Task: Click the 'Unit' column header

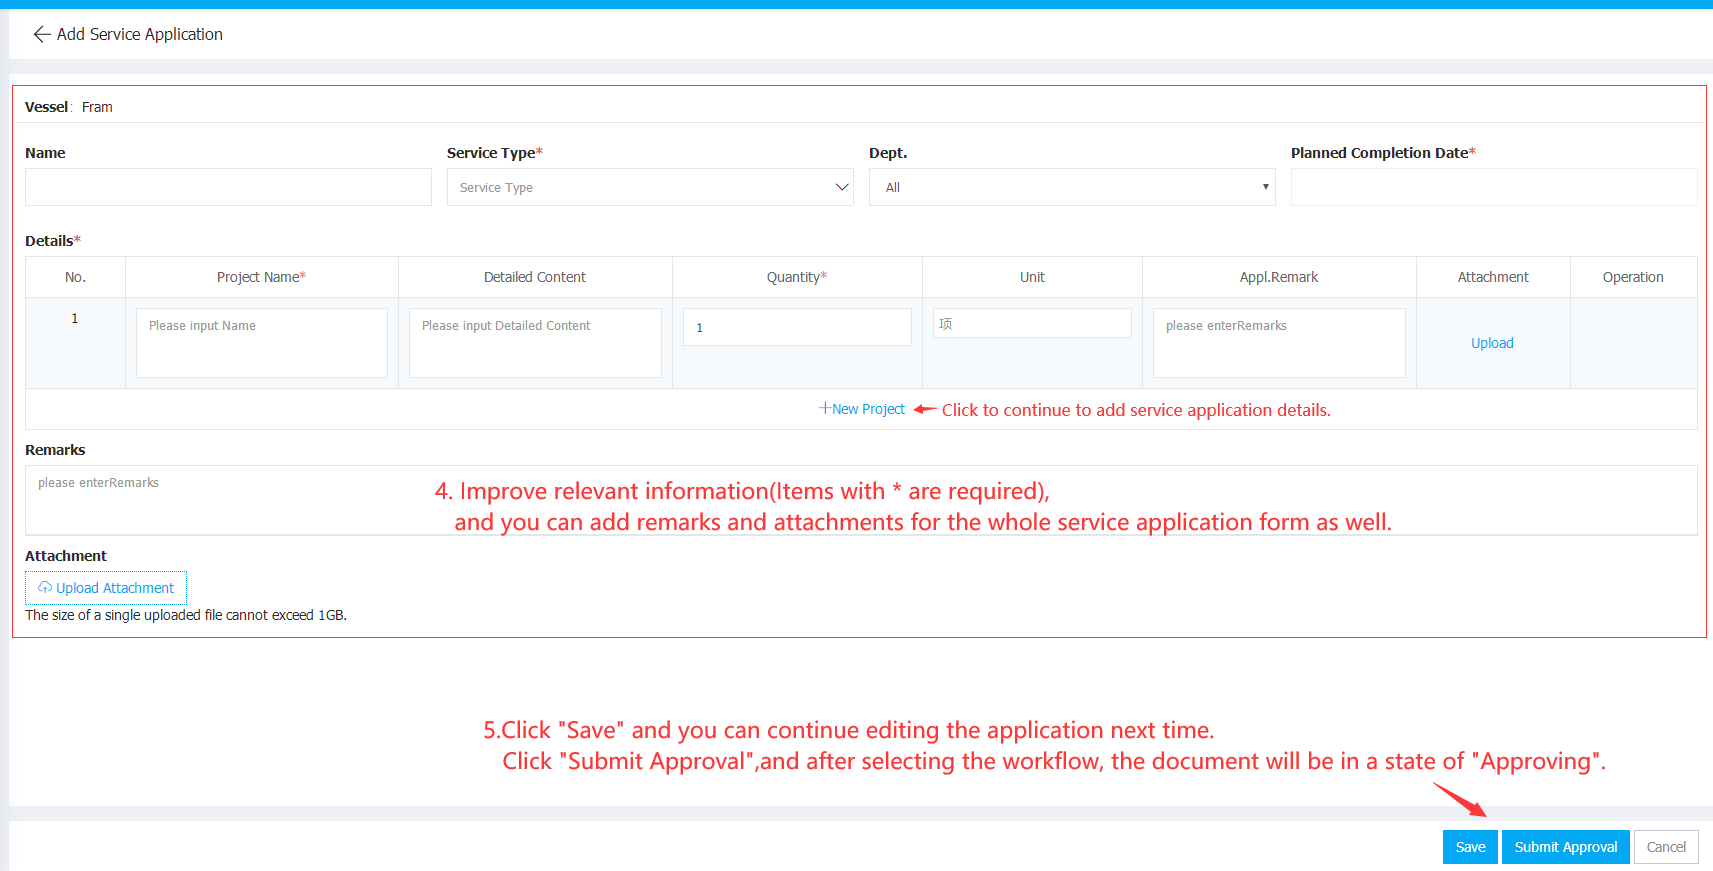Action: (1032, 277)
